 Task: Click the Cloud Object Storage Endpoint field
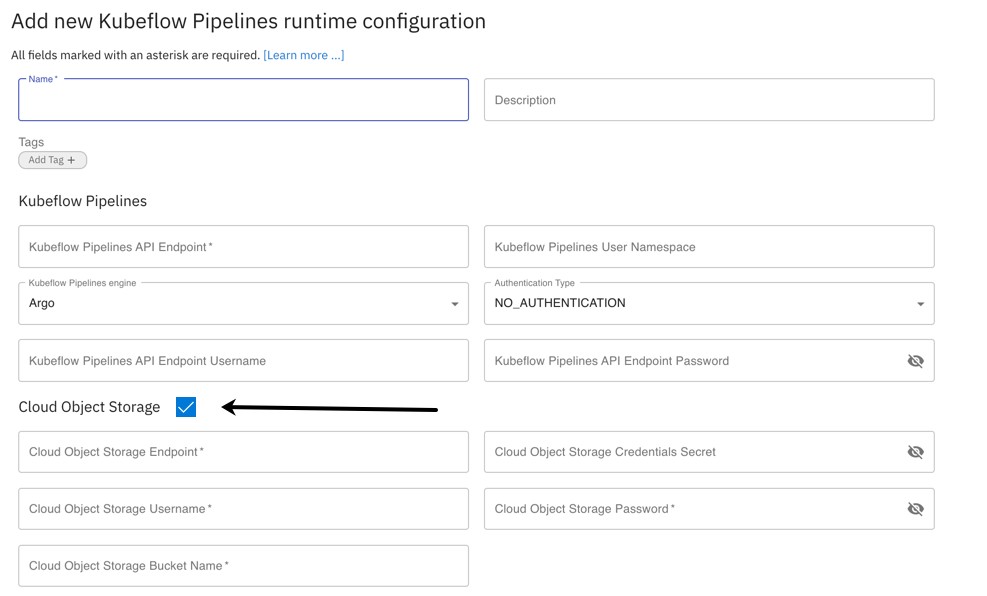point(243,452)
